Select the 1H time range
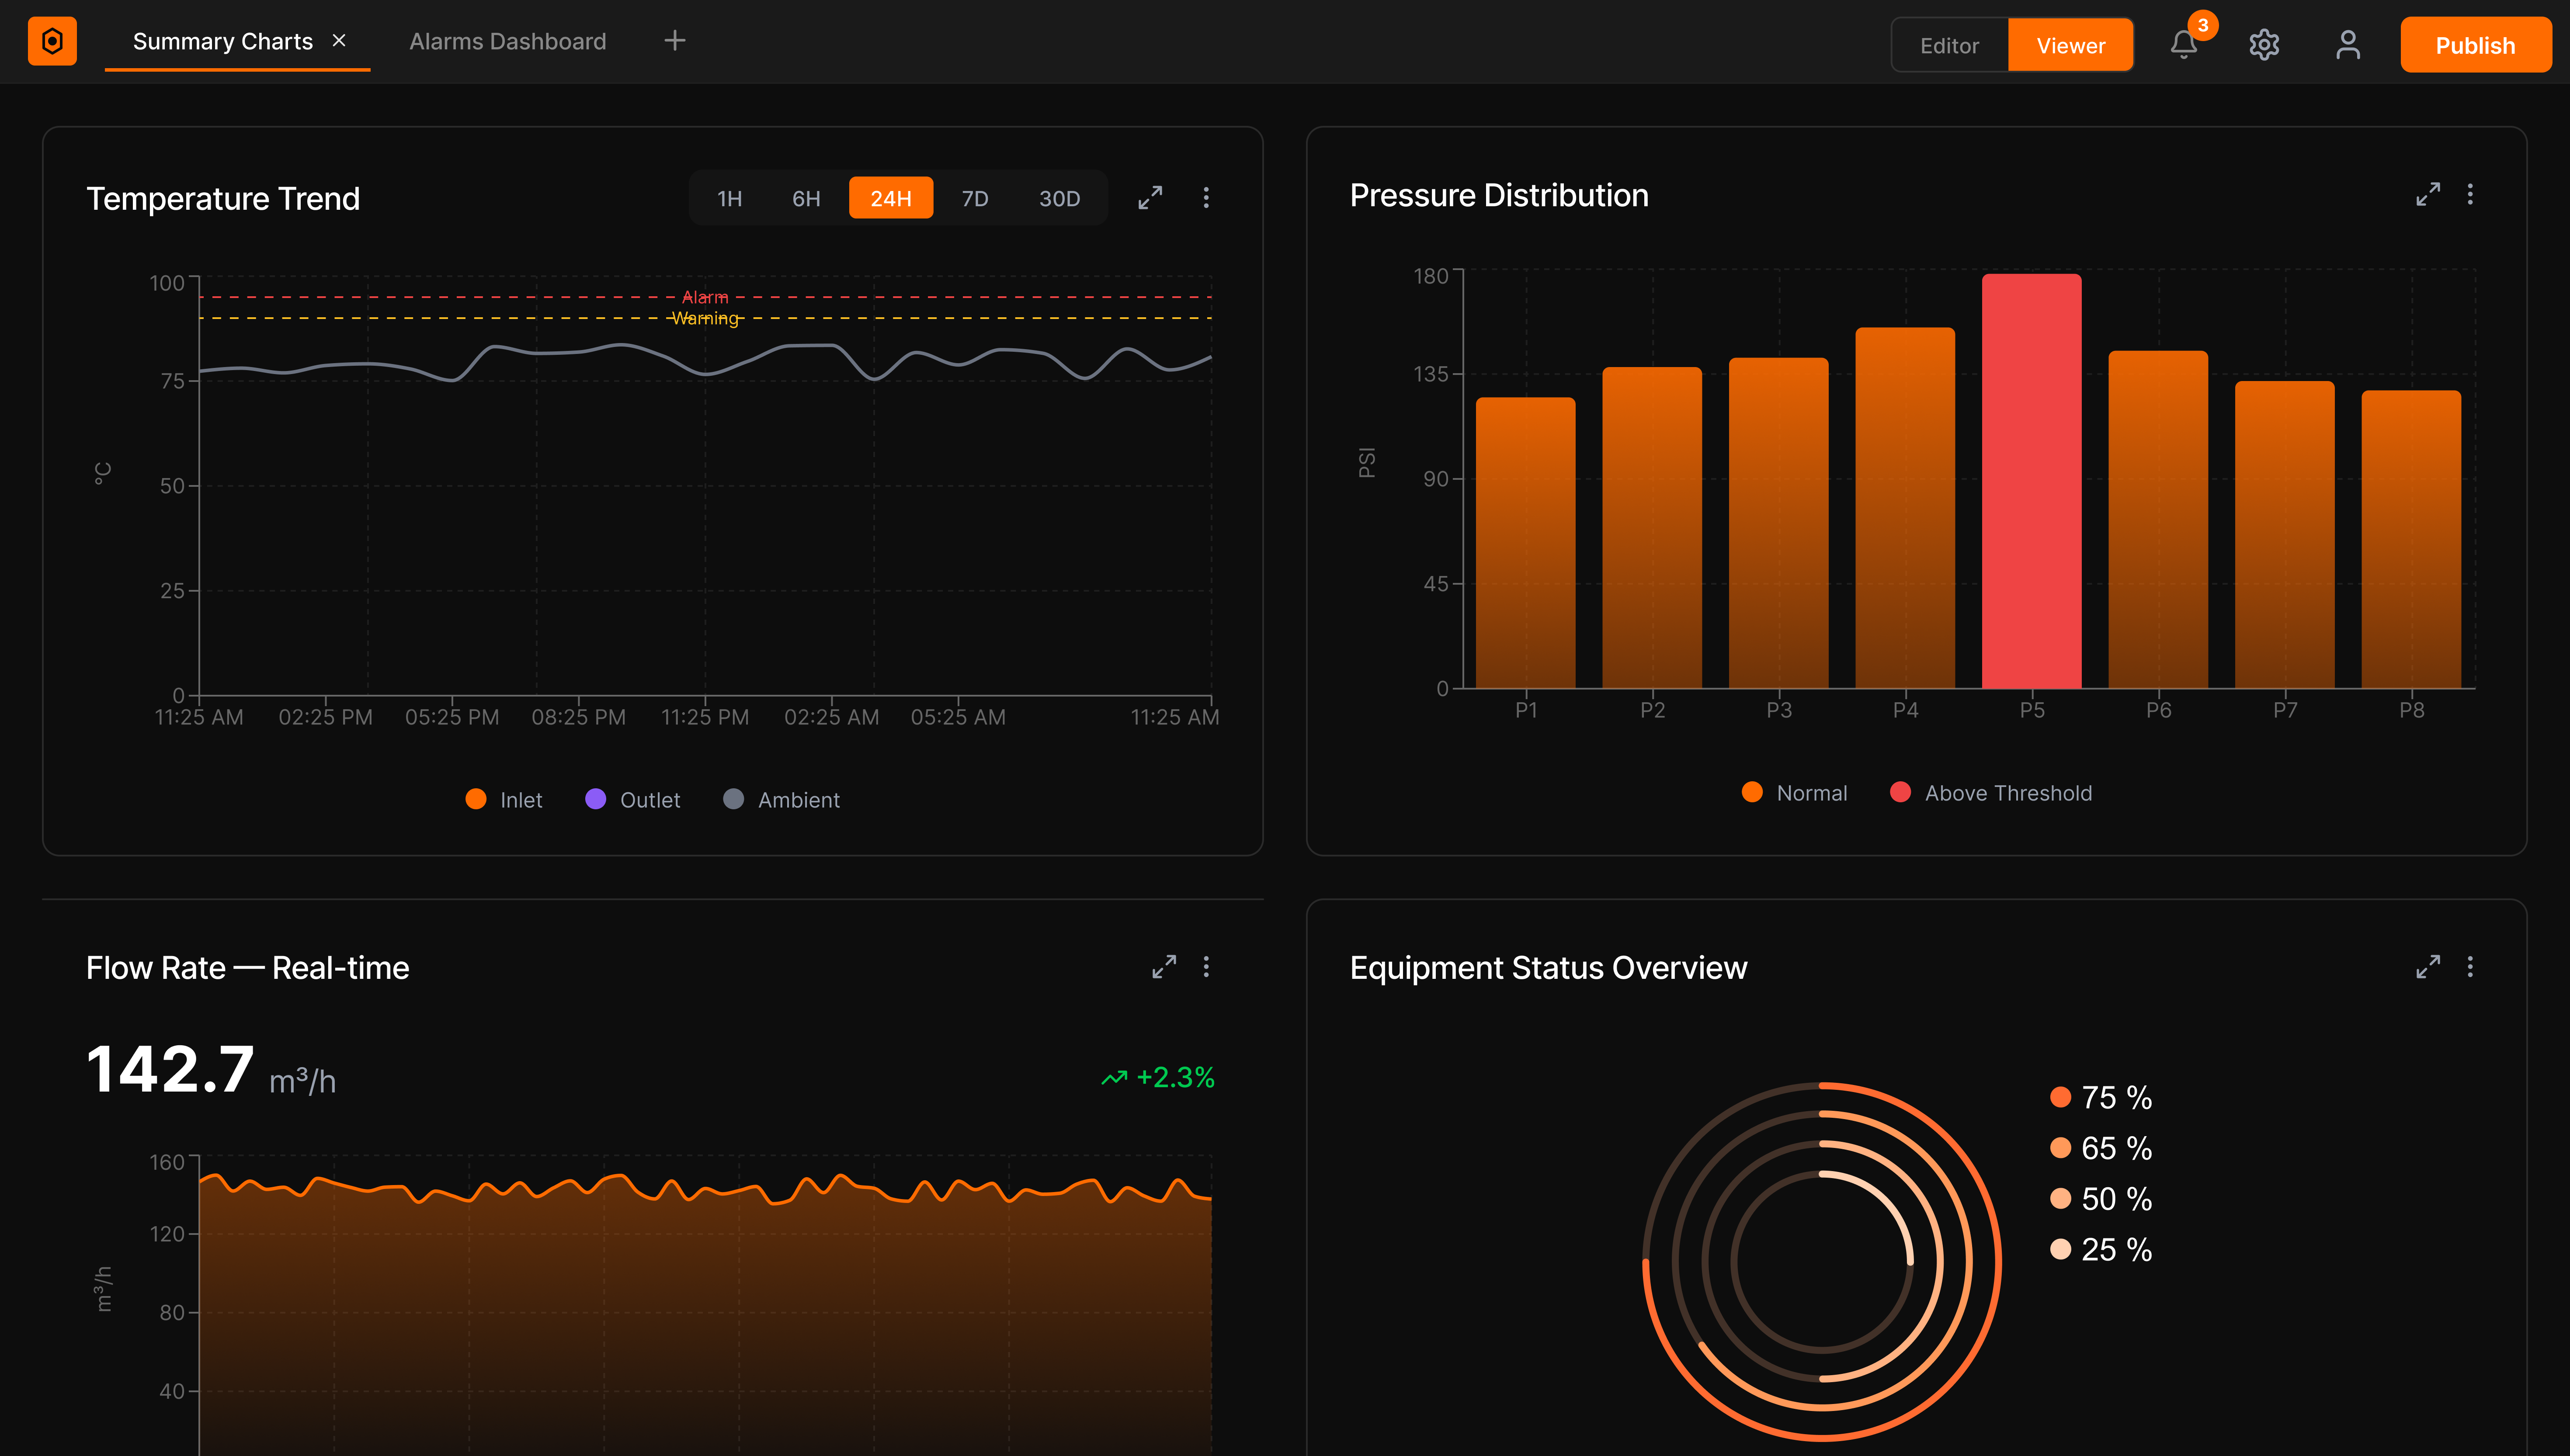Image resolution: width=2570 pixels, height=1456 pixels. click(x=730, y=198)
